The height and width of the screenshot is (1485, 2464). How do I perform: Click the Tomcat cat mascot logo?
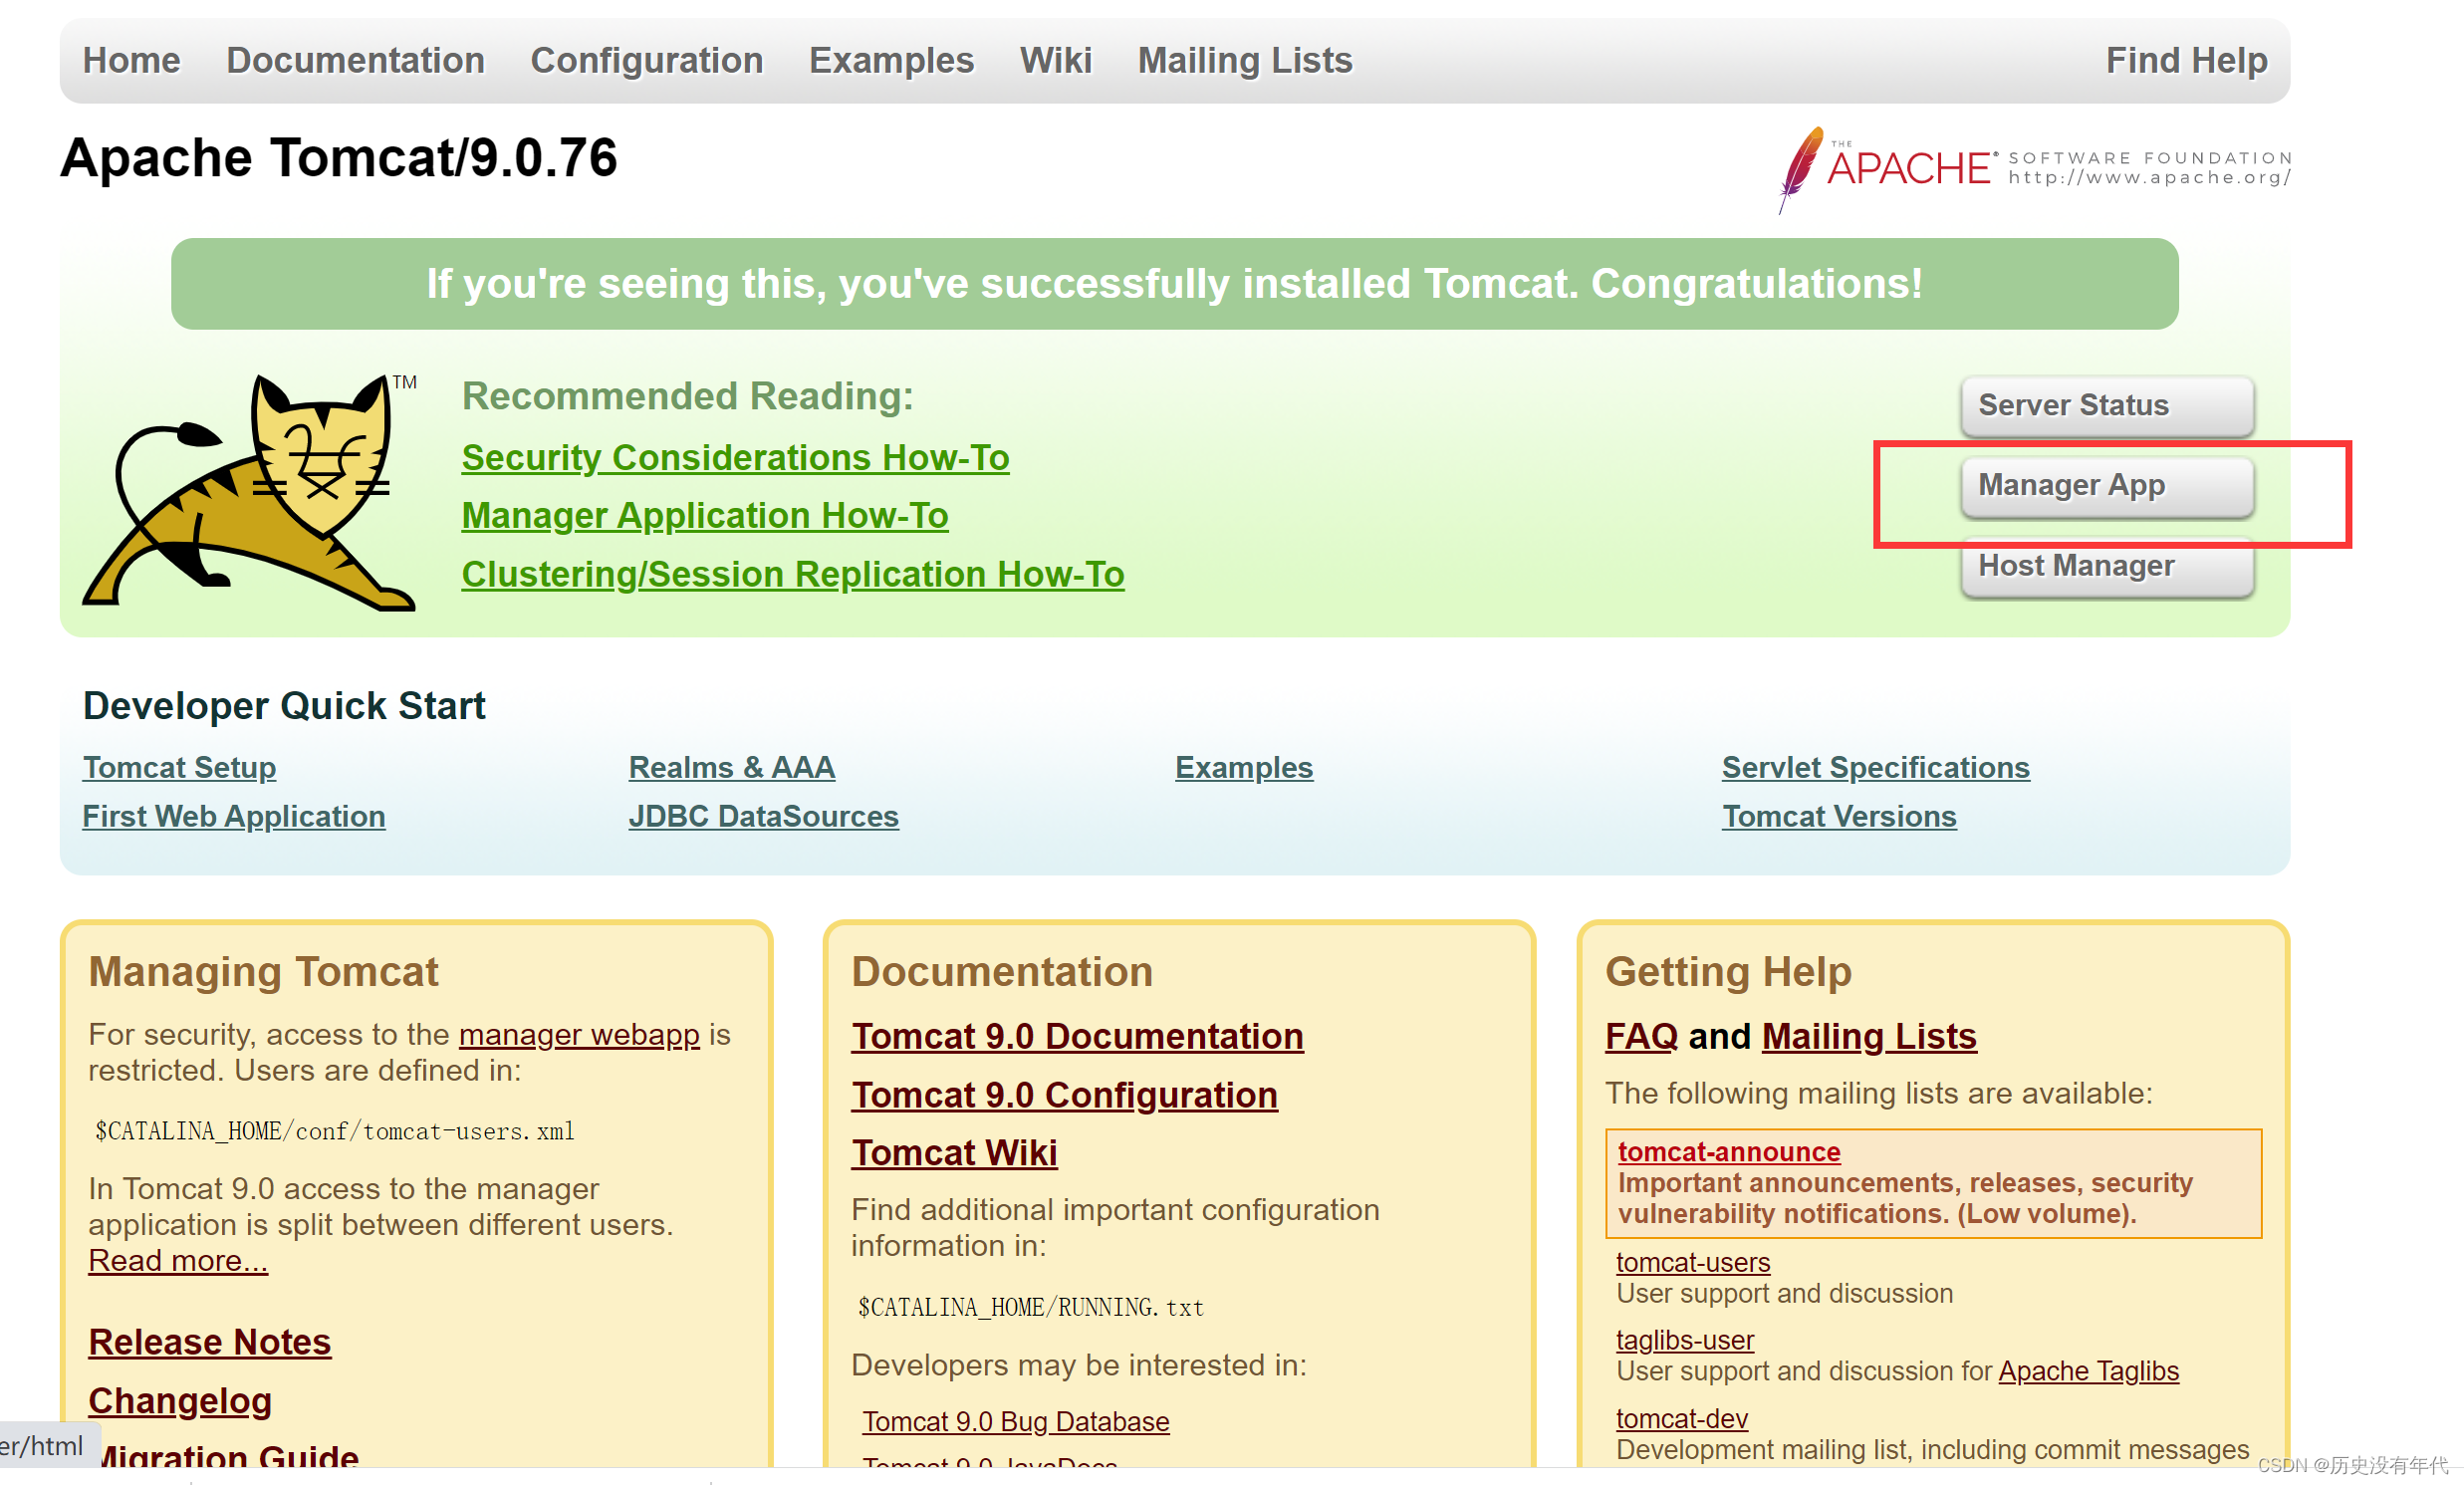pyautogui.click(x=250, y=492)
